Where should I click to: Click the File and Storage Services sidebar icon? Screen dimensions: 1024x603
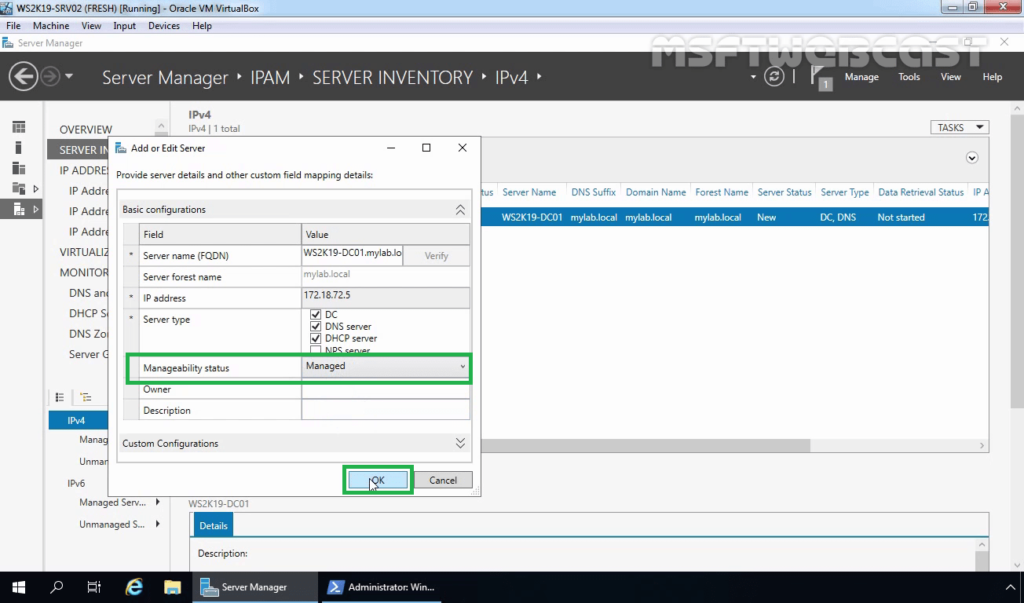pyautogui.click(x=19, y=189)
